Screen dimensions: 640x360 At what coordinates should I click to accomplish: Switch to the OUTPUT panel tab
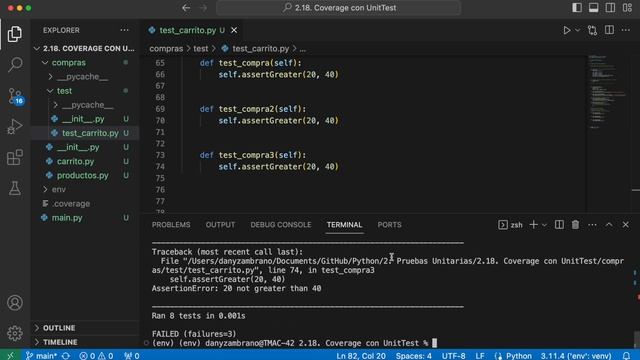click(x=220, y=225)
